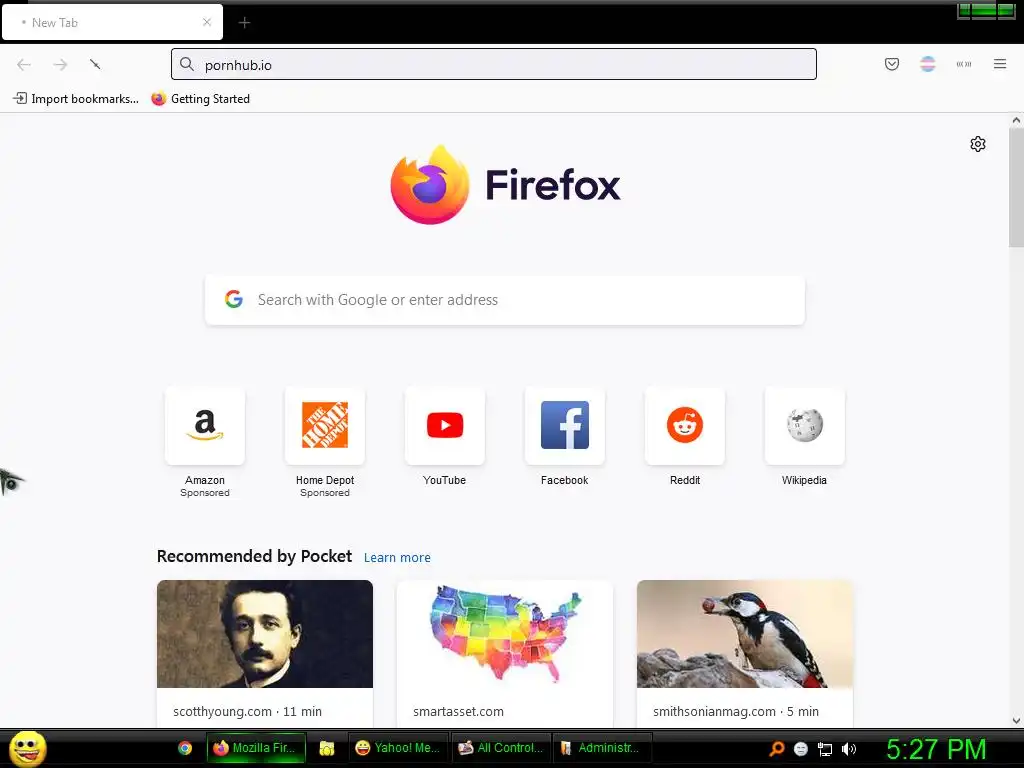Click the Save to Pocket toolbar icon
1024x768 pixels.
tap(891, 64)
